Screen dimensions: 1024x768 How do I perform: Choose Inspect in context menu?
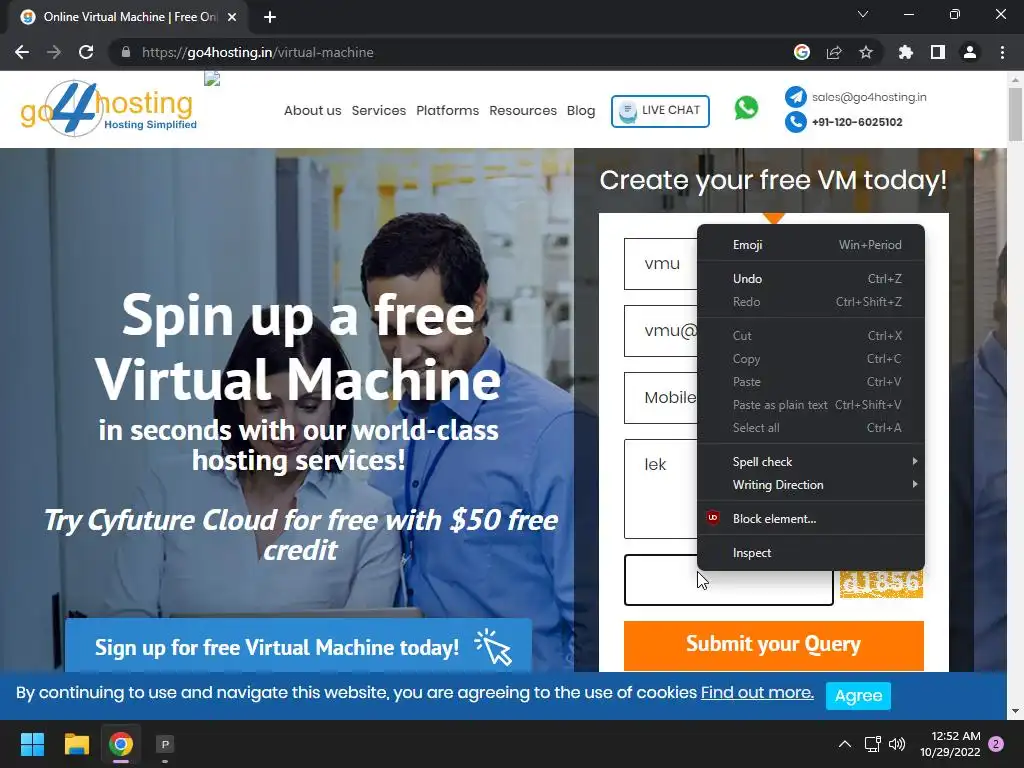coord(811,552)
